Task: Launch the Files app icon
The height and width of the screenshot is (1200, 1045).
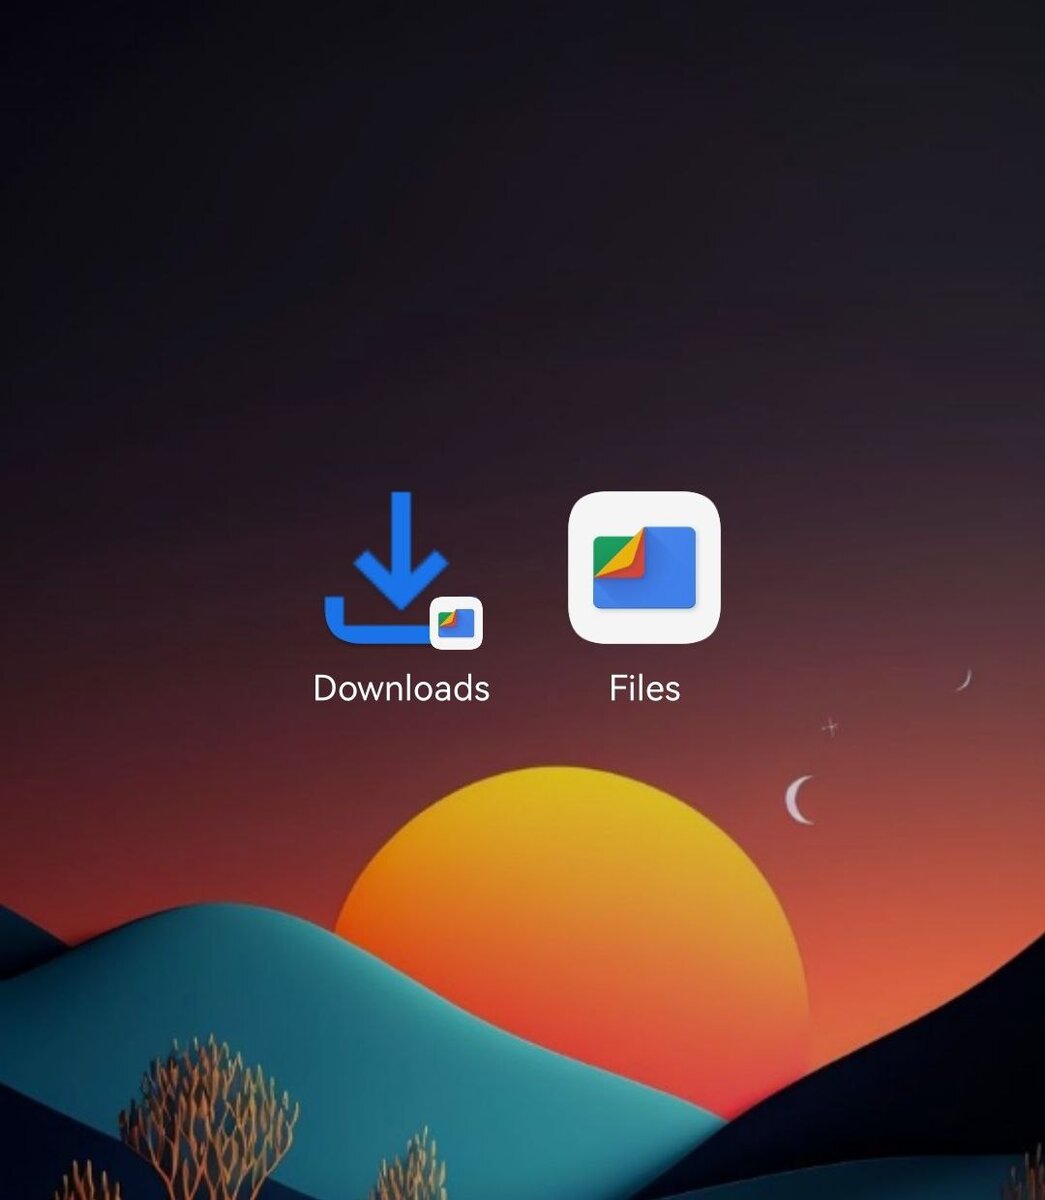Action: 644,567
